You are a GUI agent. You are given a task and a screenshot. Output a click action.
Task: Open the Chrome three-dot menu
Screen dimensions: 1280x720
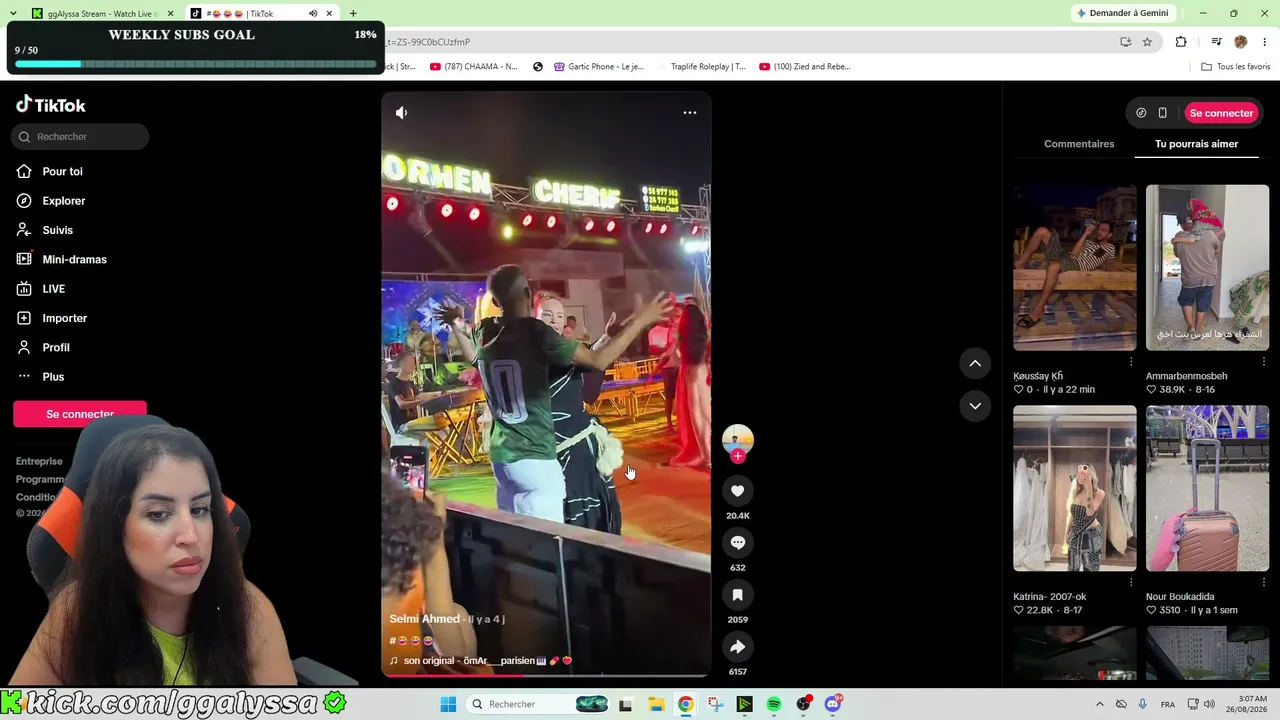click(1265, 42)
